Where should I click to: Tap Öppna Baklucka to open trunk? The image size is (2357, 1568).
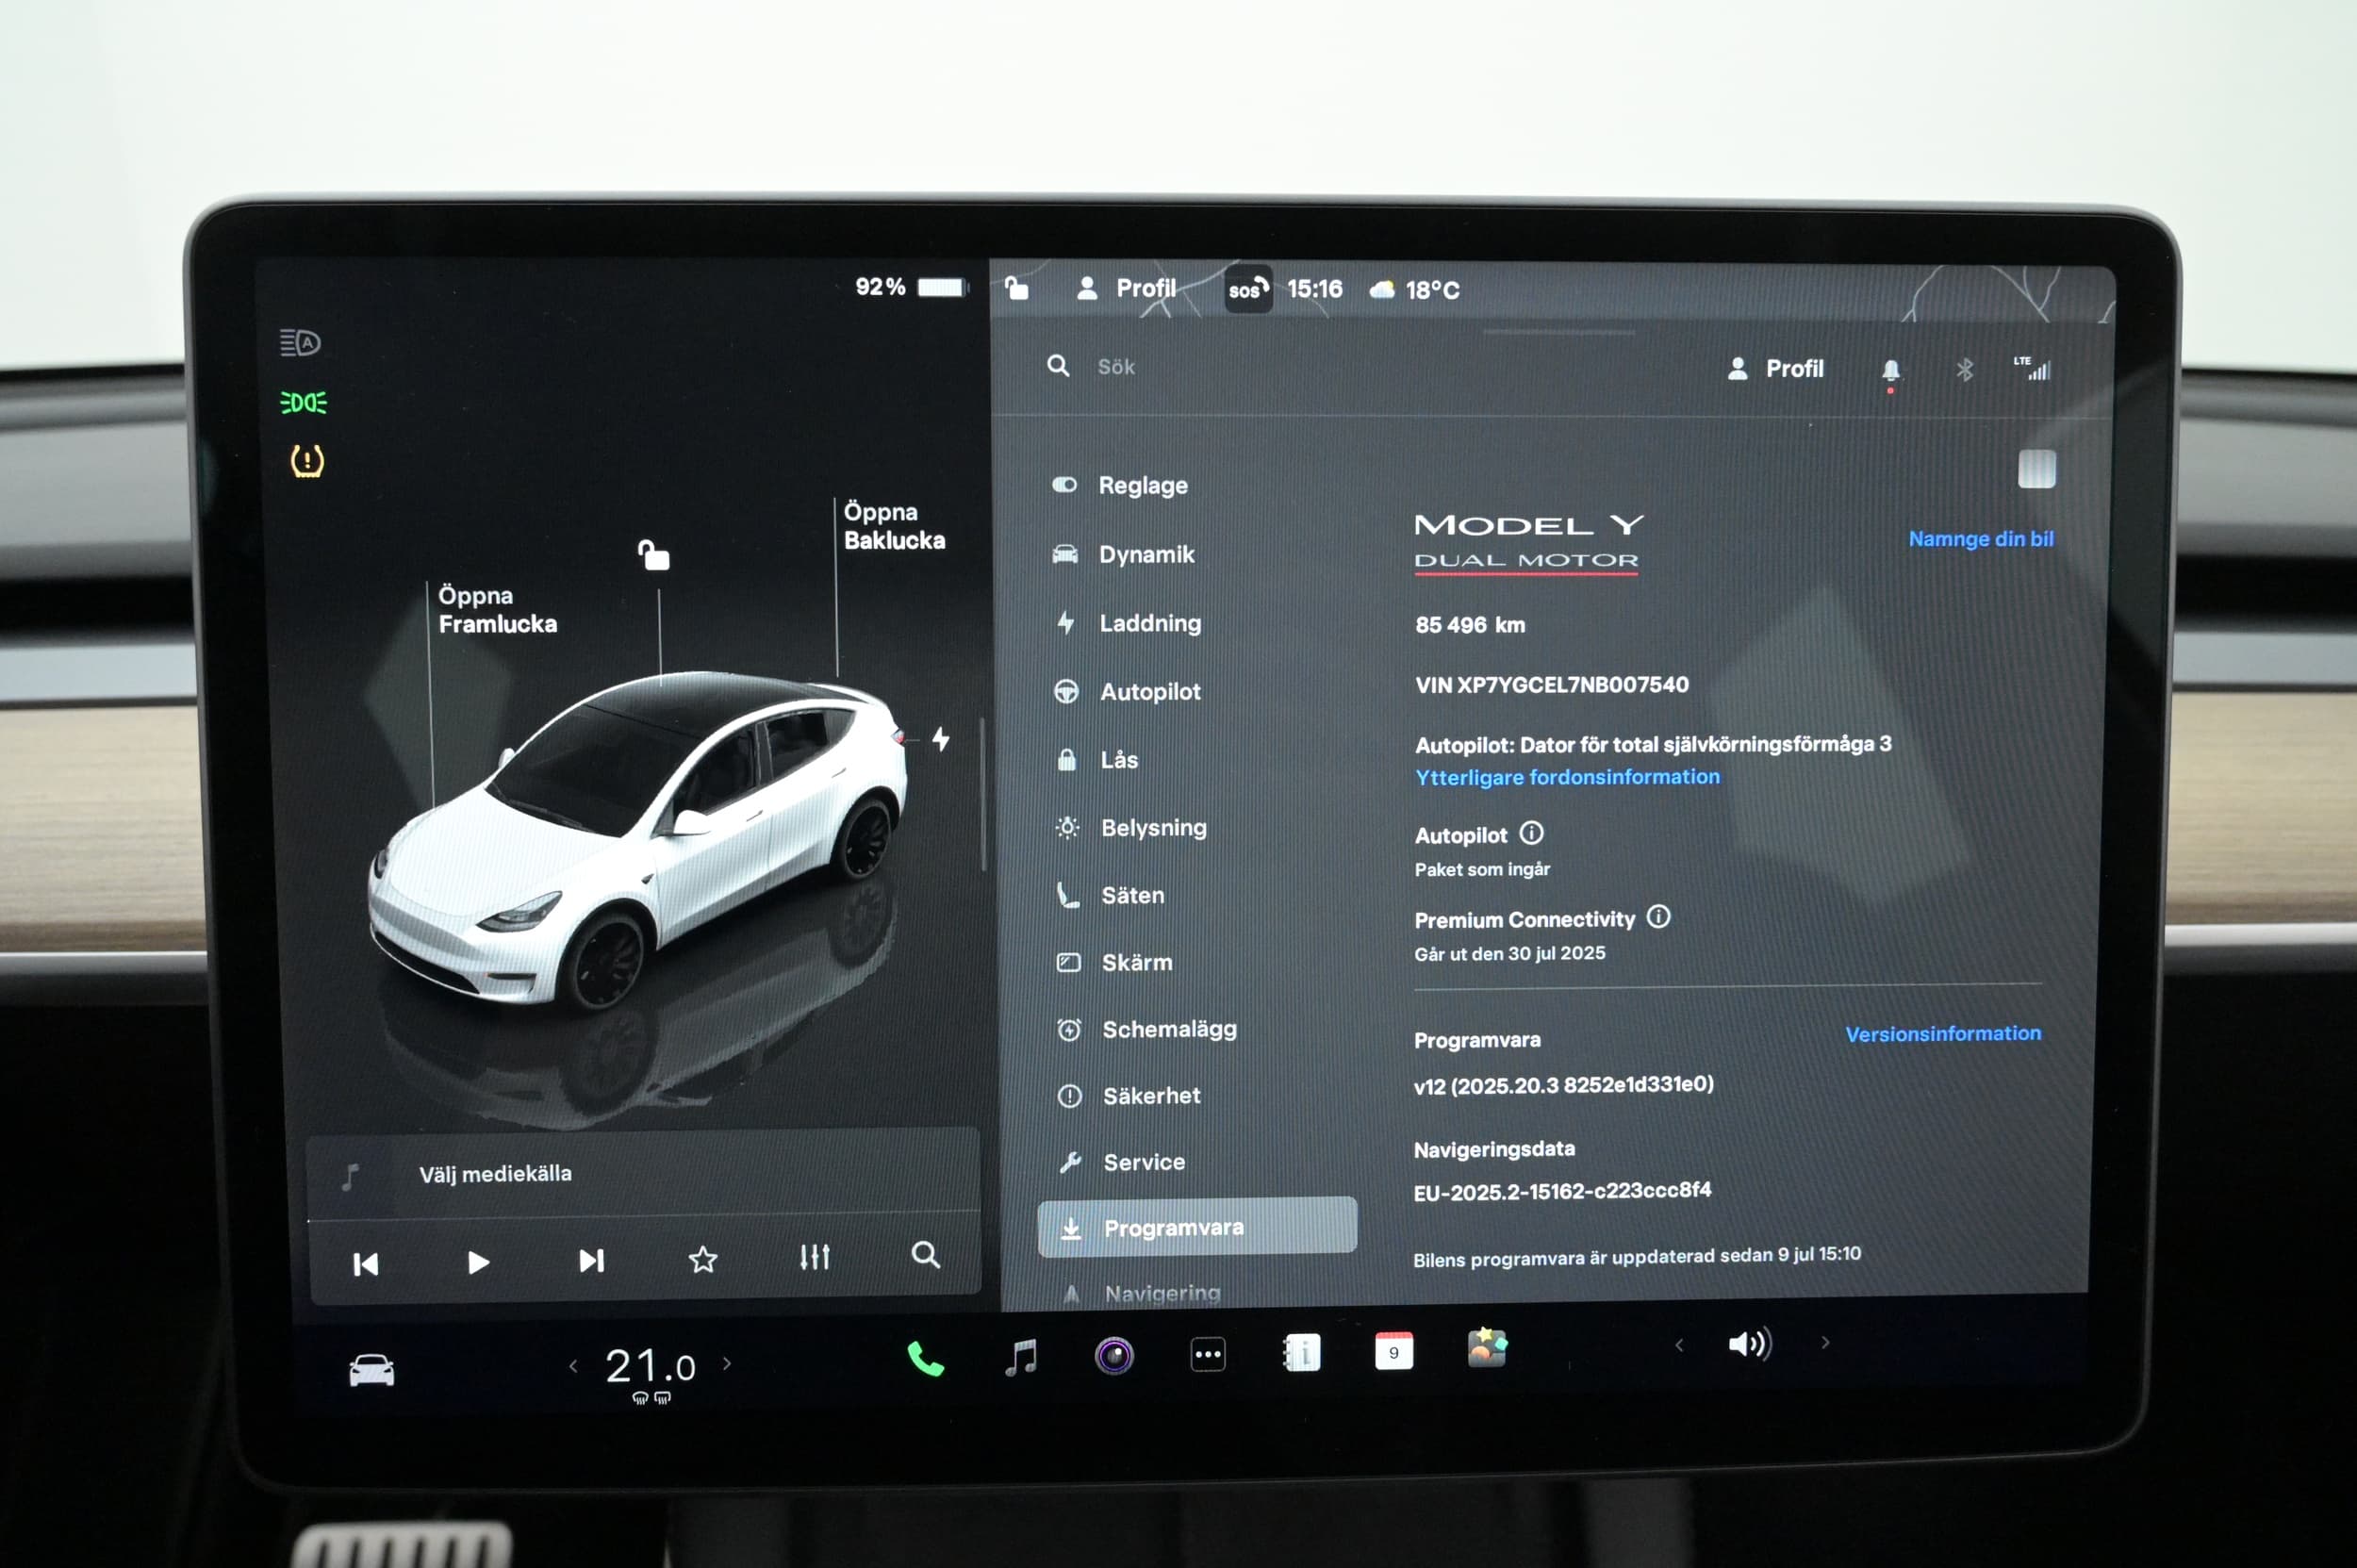click(894, 526)
